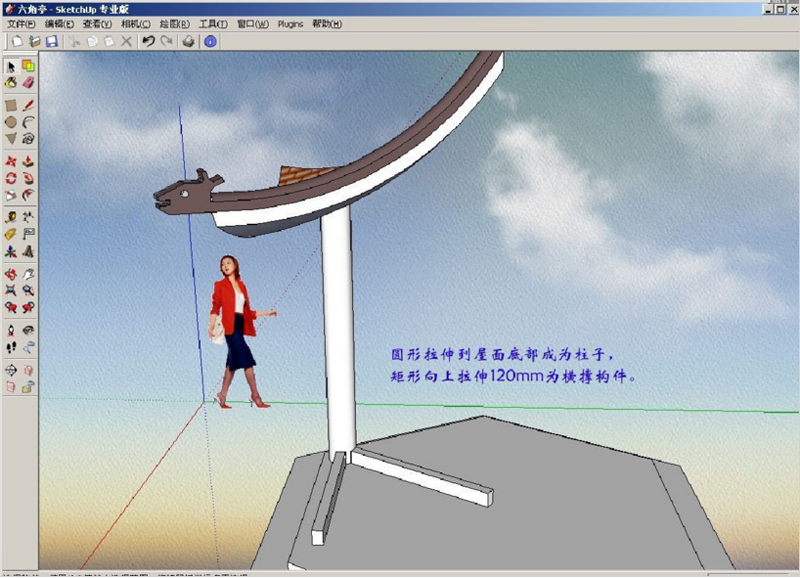
Task: Pick the Freehand scribble tool
Action: [28, 138]
